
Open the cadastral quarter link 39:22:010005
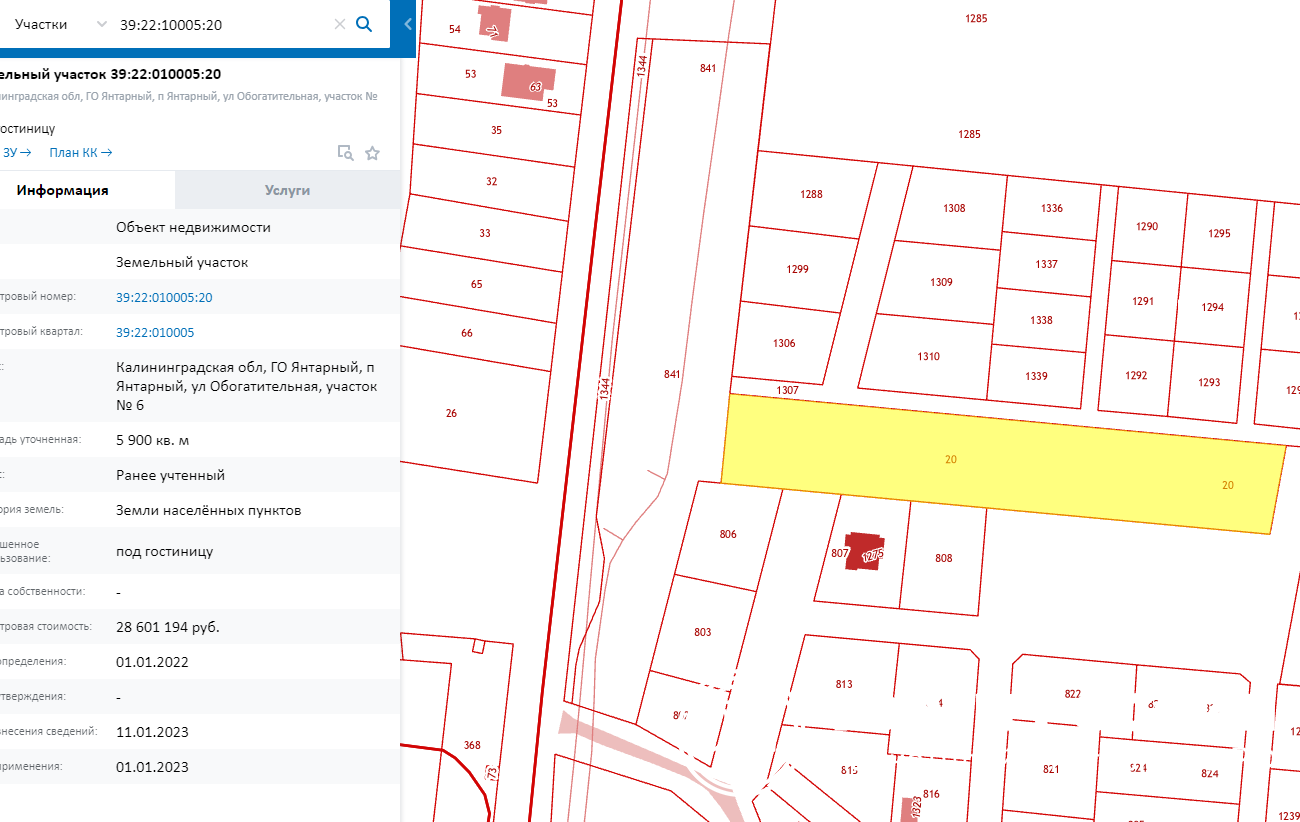(x=155, y=332)
